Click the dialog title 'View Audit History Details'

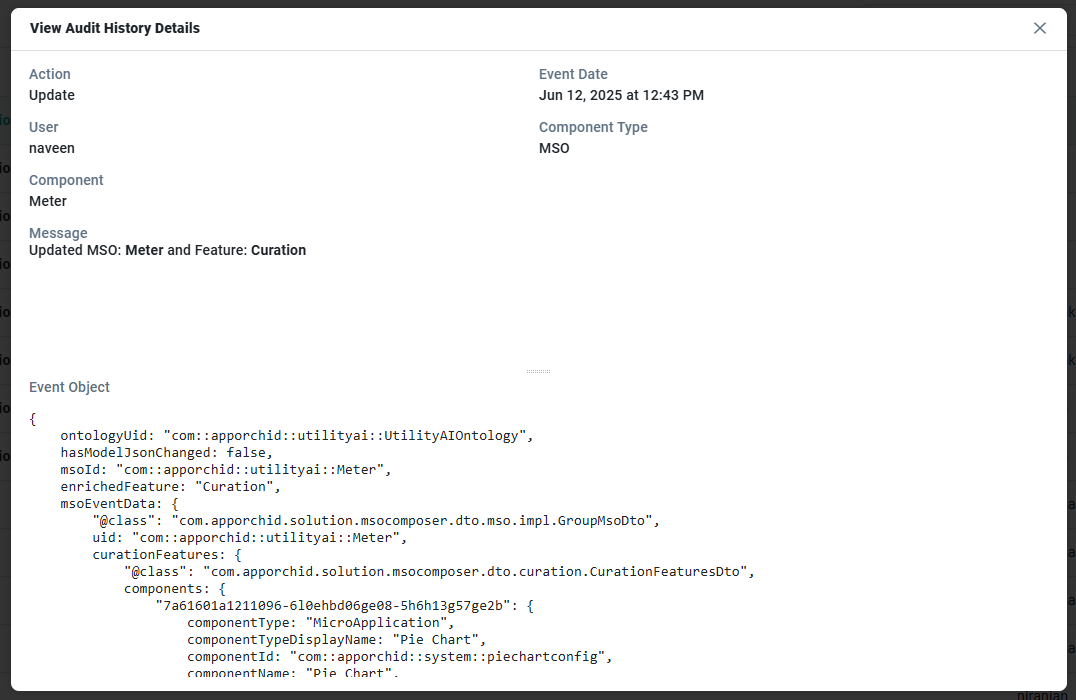click(x=115, y=28)
